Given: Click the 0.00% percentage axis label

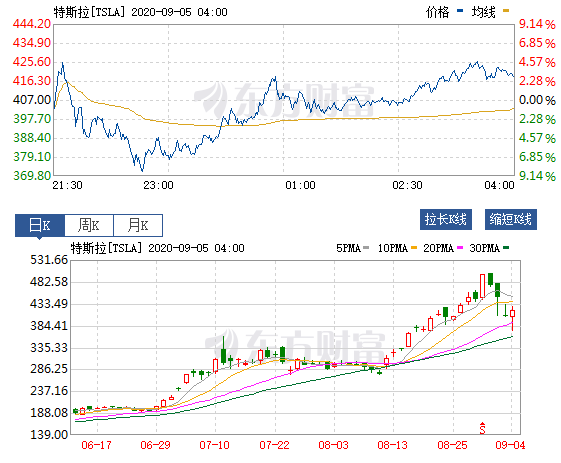Looking at the screenshot, I should pyautogui.click(x=537, y=100).
